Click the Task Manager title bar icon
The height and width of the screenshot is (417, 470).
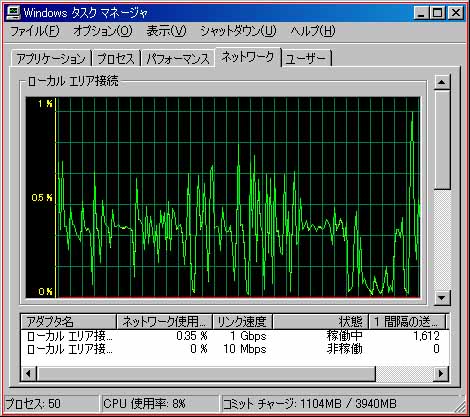(14, 13)
